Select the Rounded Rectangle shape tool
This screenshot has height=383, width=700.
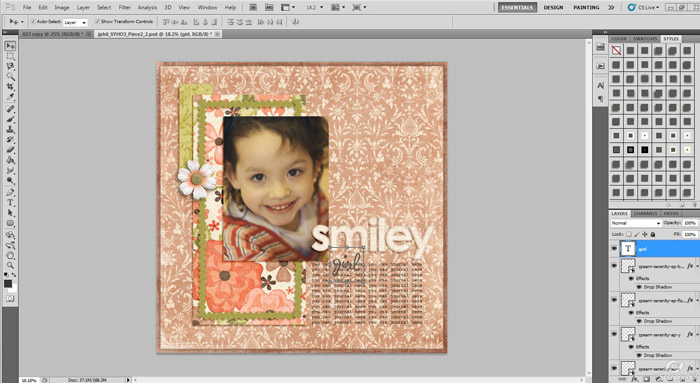coord(10,223)
